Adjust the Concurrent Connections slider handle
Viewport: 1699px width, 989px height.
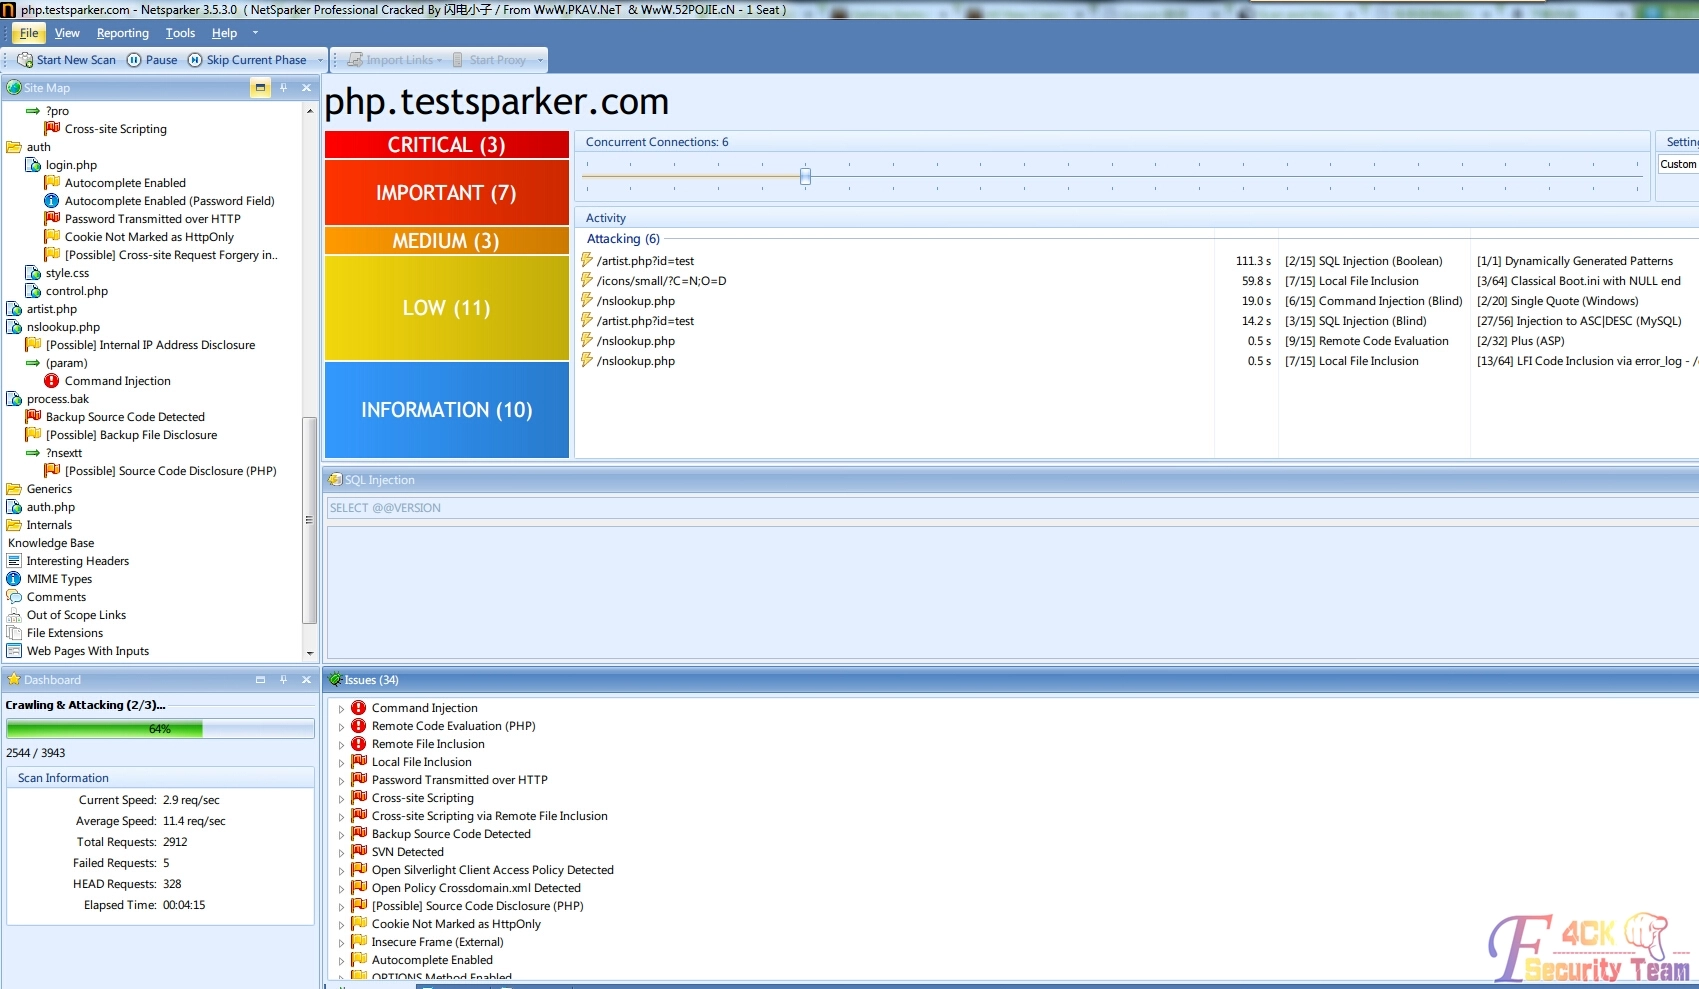(x=805, y=176)
